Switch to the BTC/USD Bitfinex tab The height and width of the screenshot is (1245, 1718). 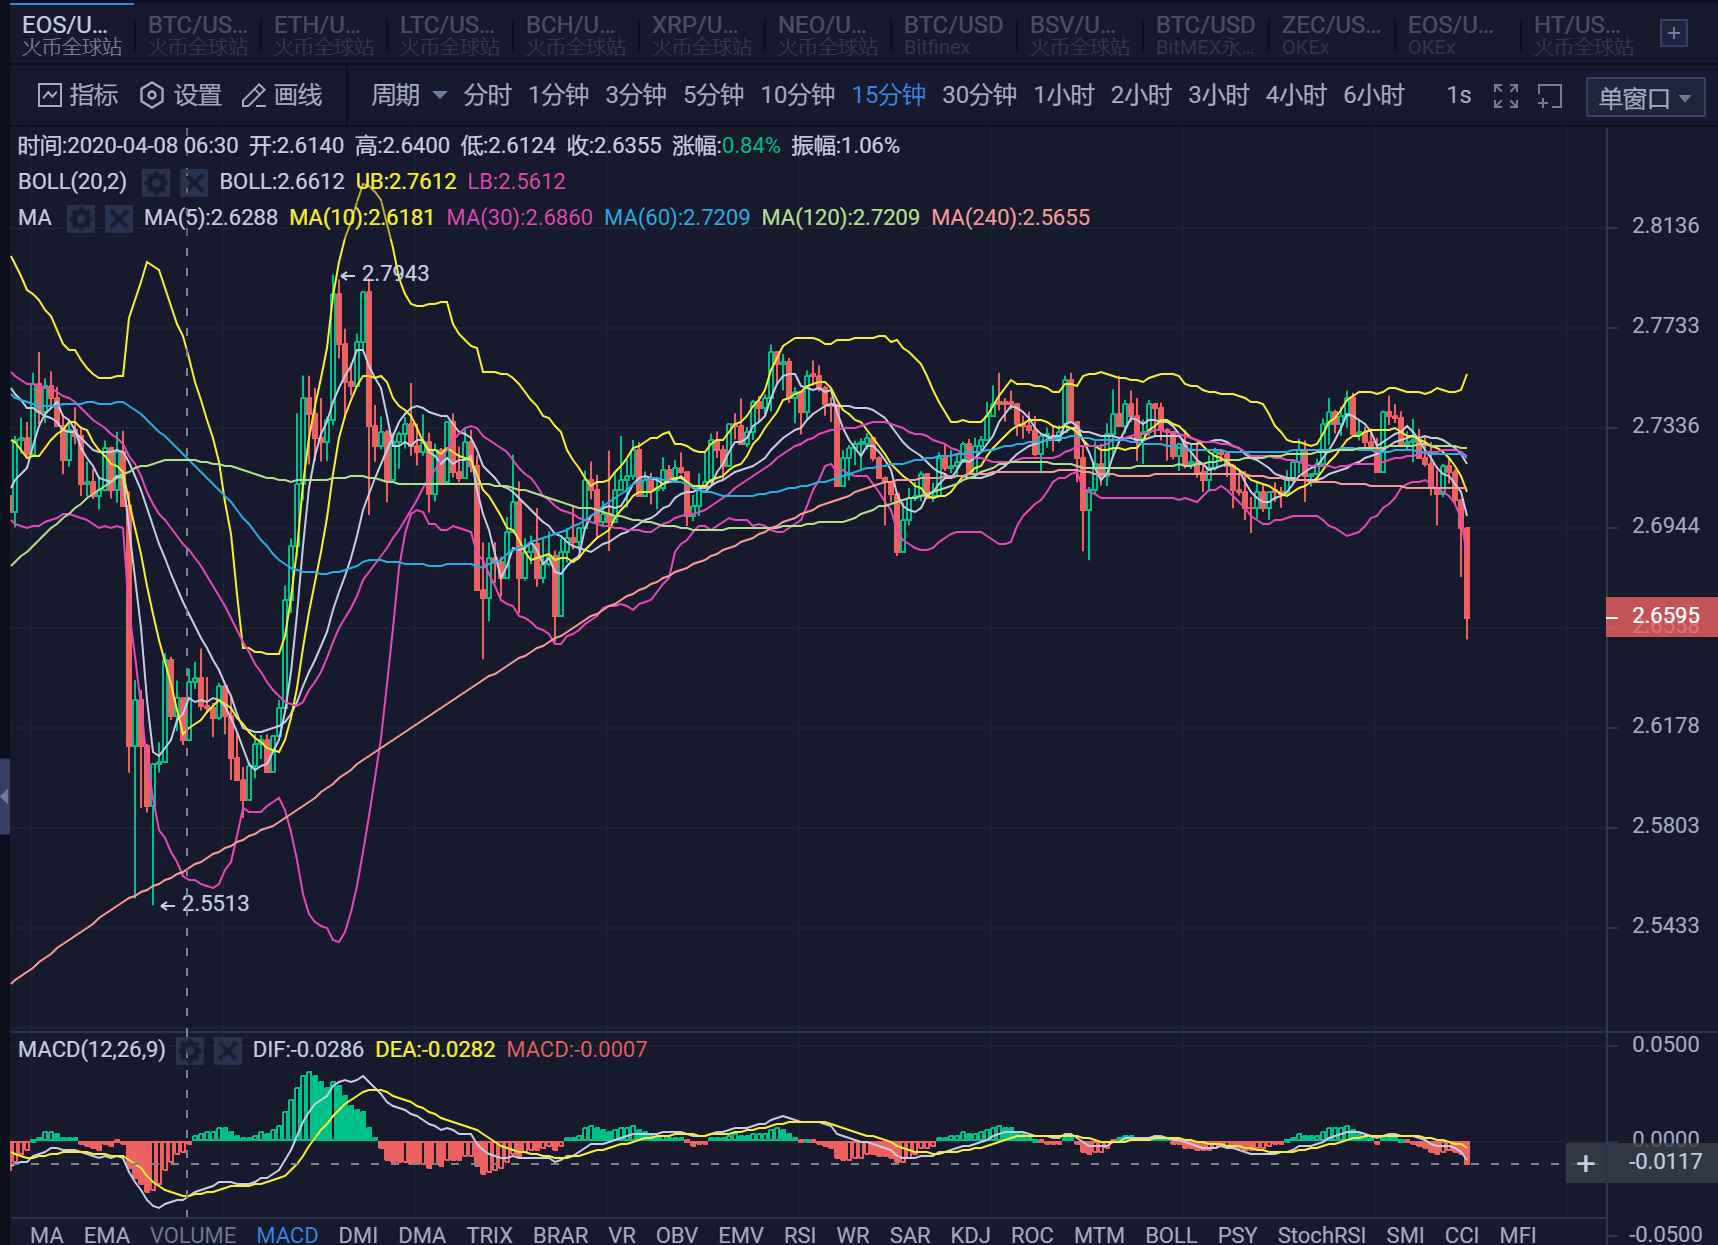click(x=952, y=34)
